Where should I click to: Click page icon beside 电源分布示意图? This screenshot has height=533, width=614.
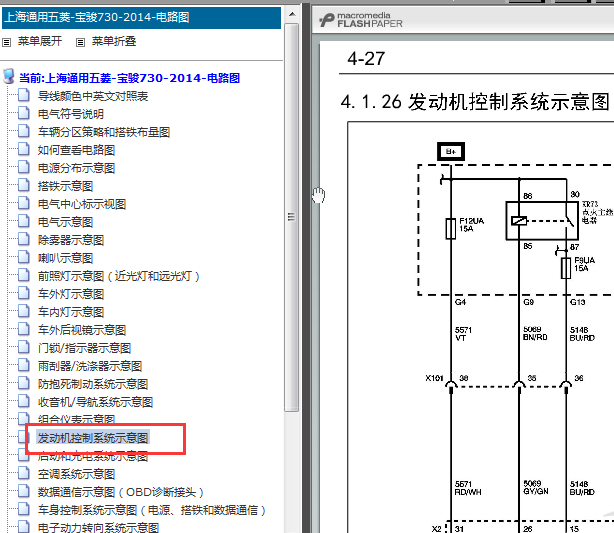pos(23,167)
